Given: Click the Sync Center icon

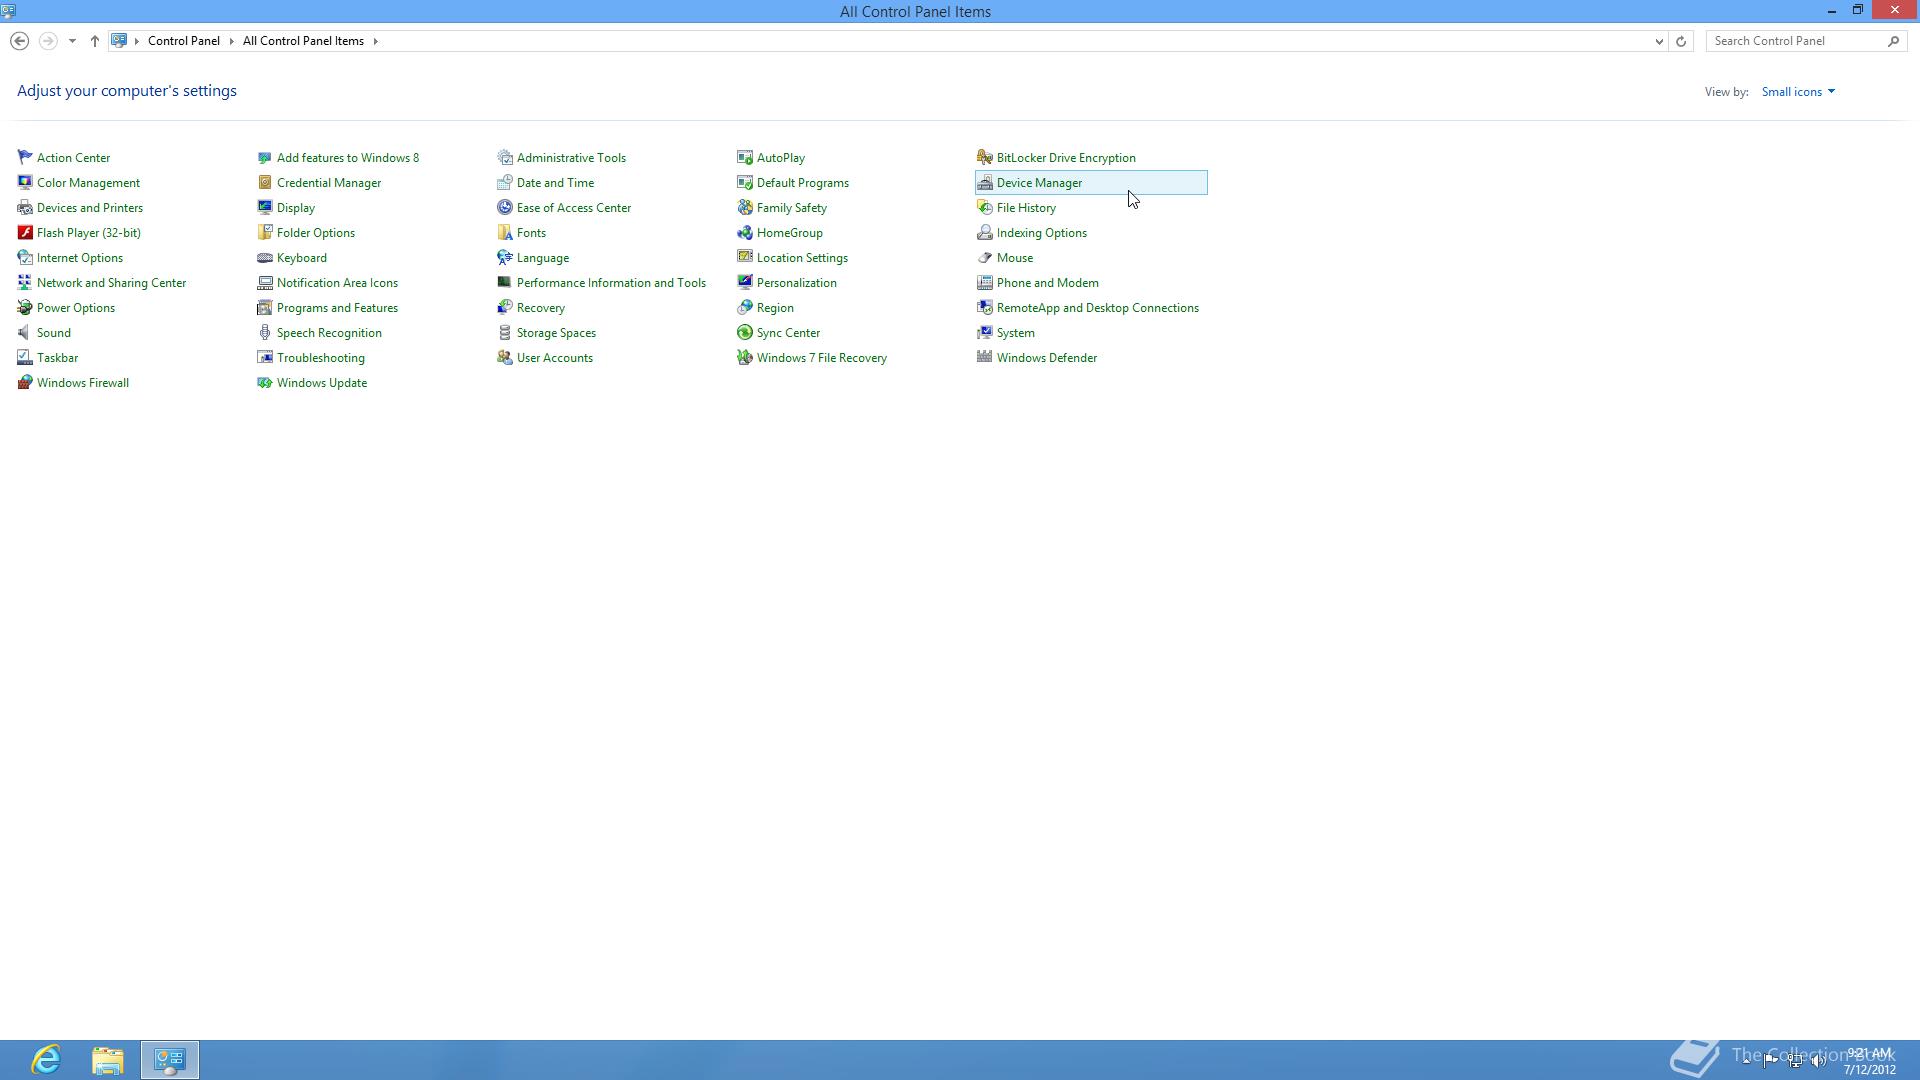Looking at the screenshot, I should point(745,333).
